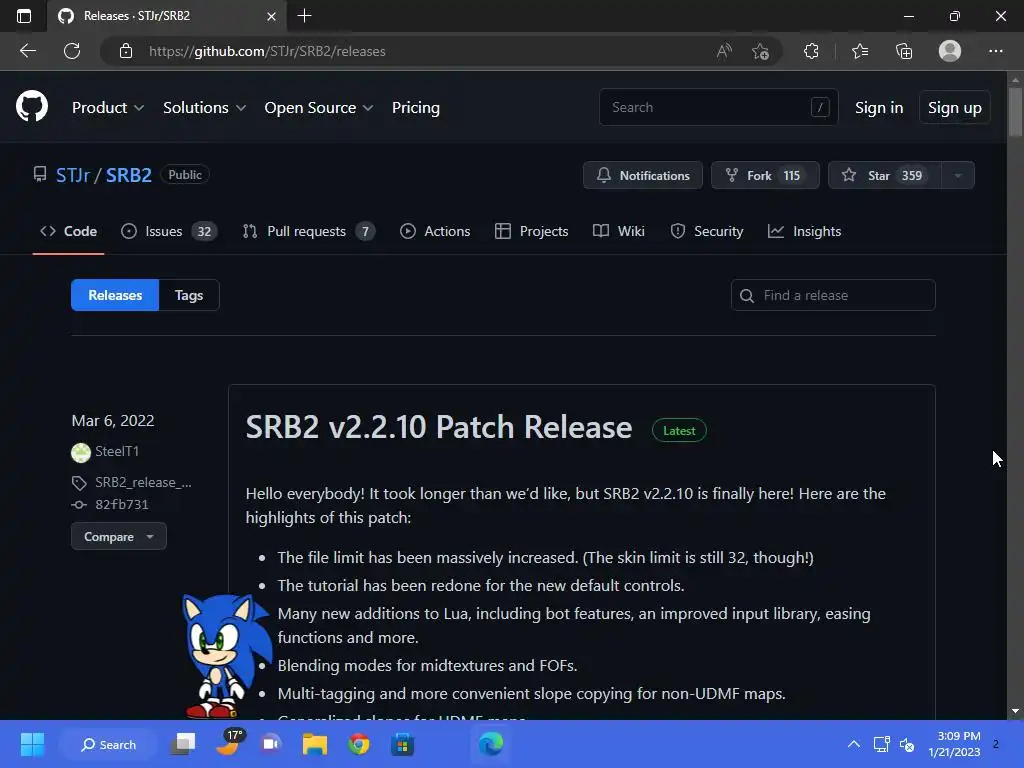
Task: Open commit 82fb731
Action: pos(122,505)
